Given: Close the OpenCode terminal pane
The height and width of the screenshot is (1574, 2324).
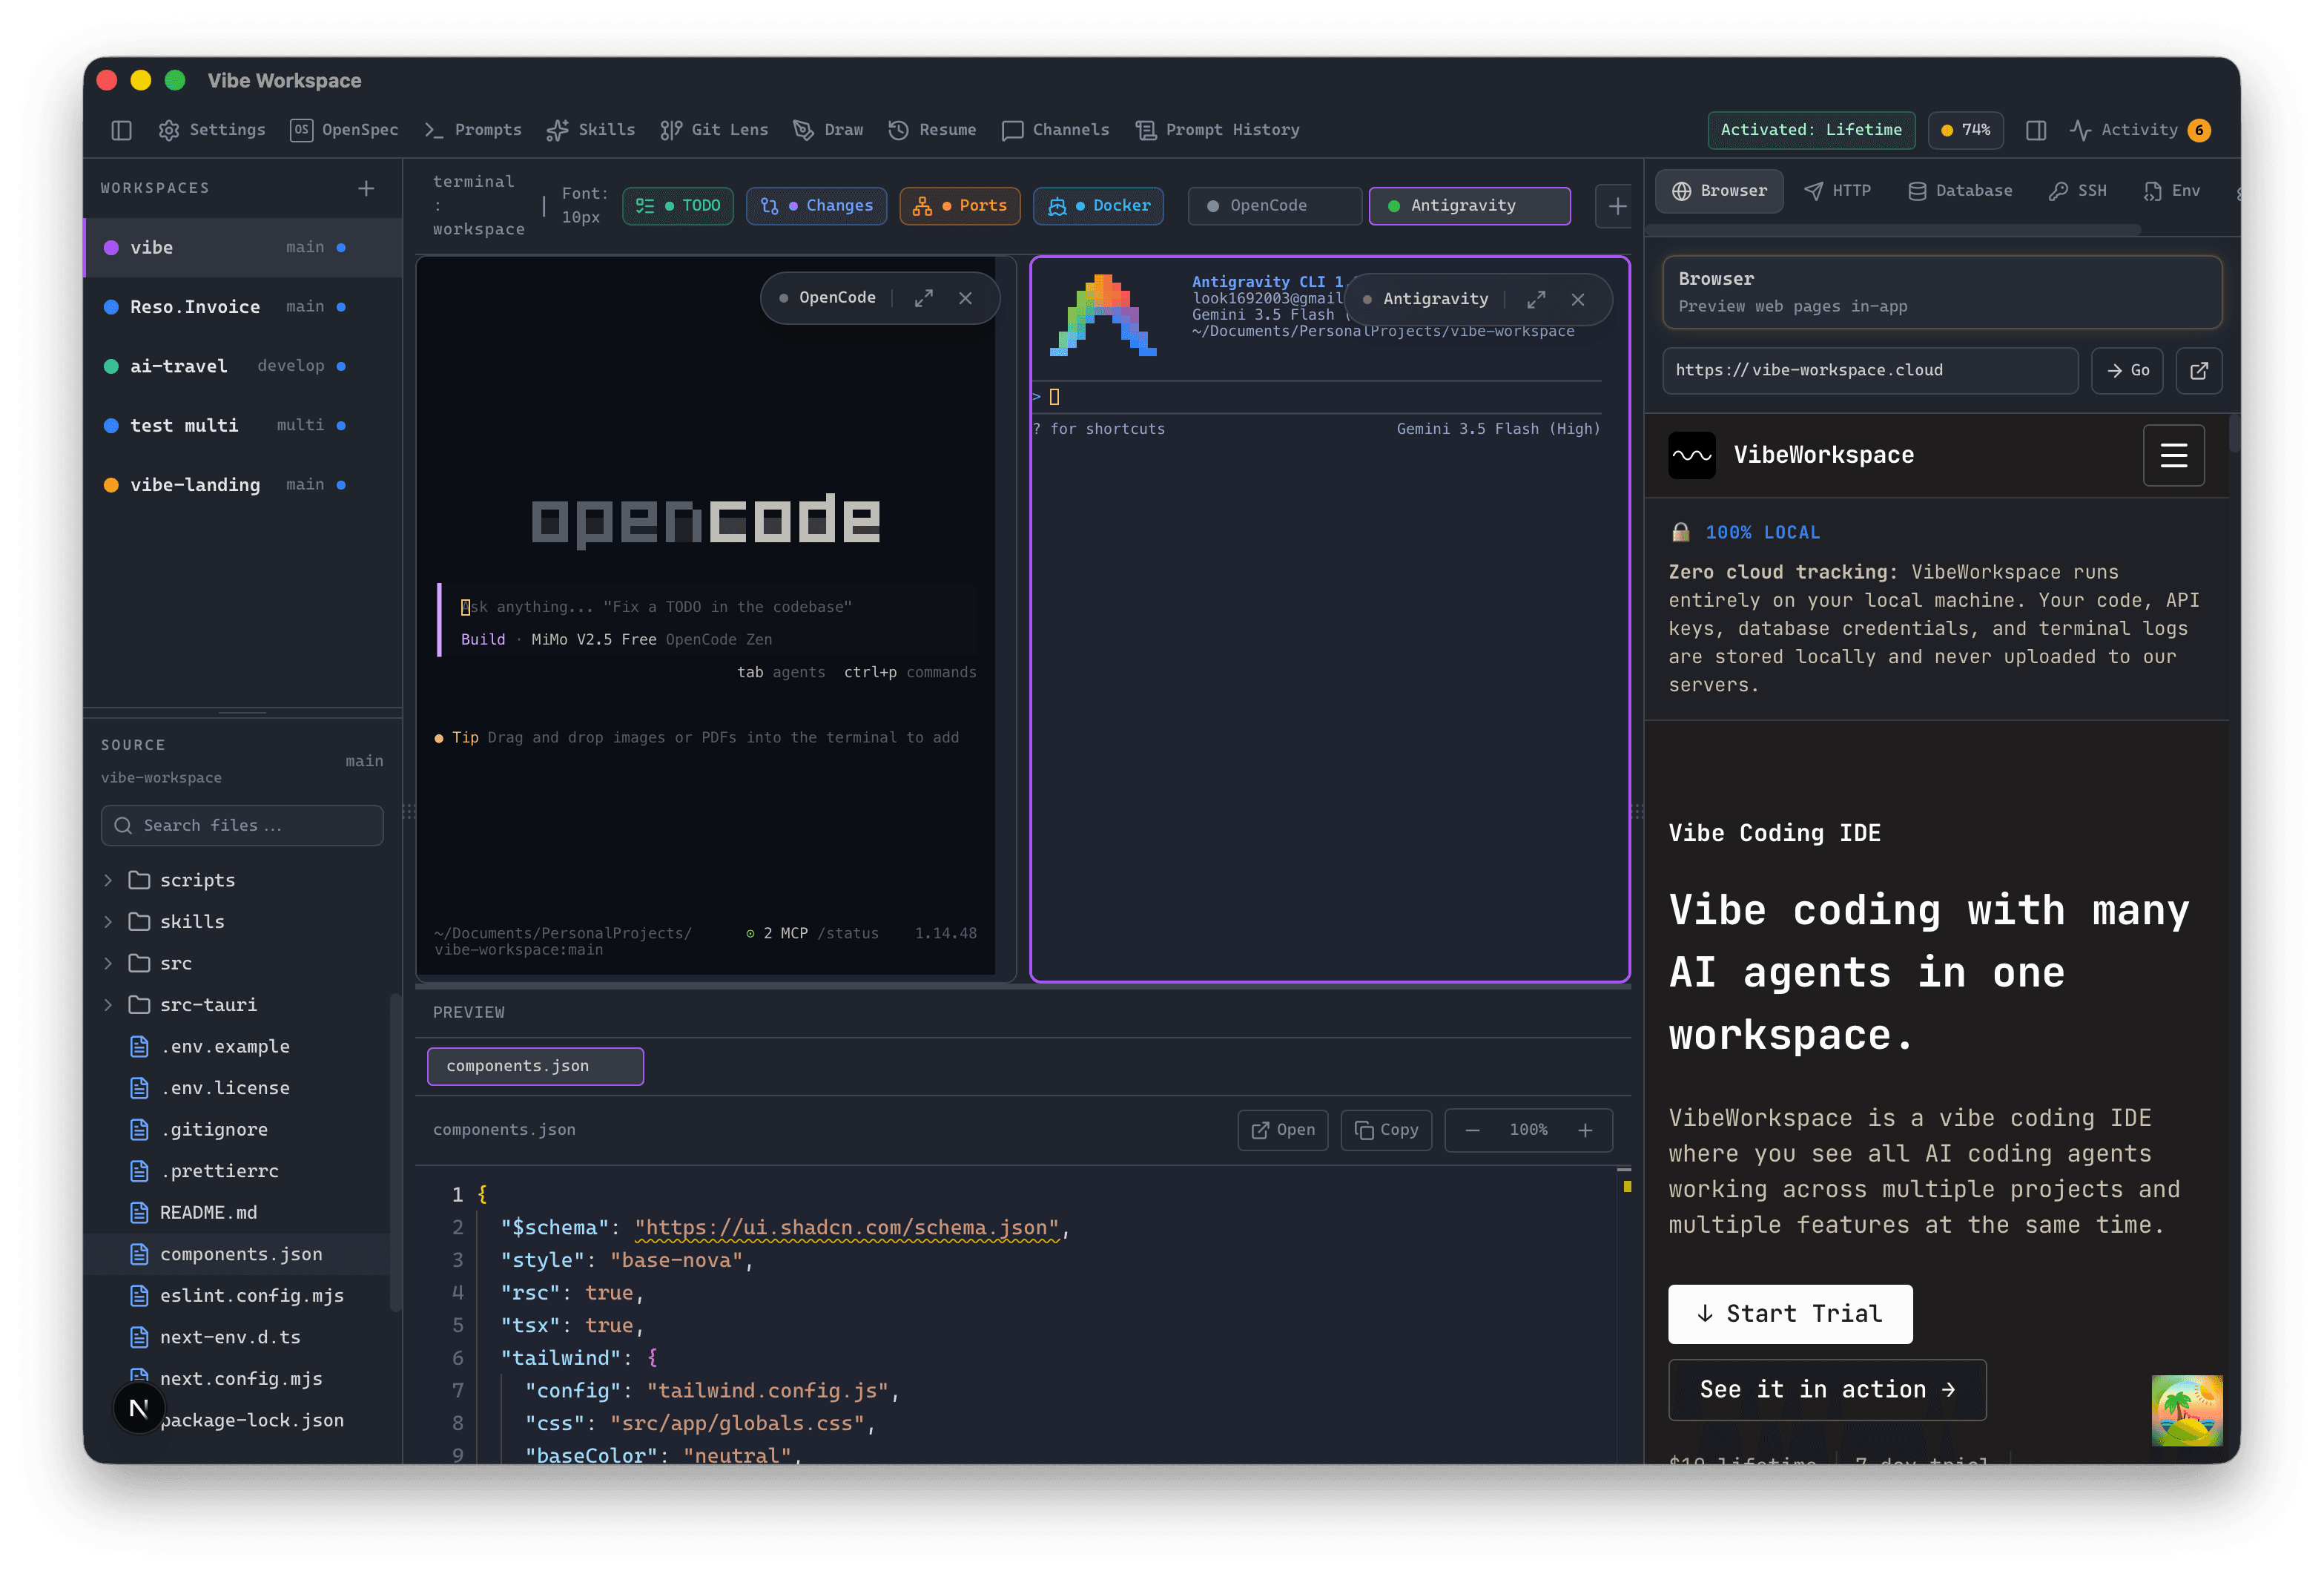Looking at the screenshot, I should coord(965,298).
